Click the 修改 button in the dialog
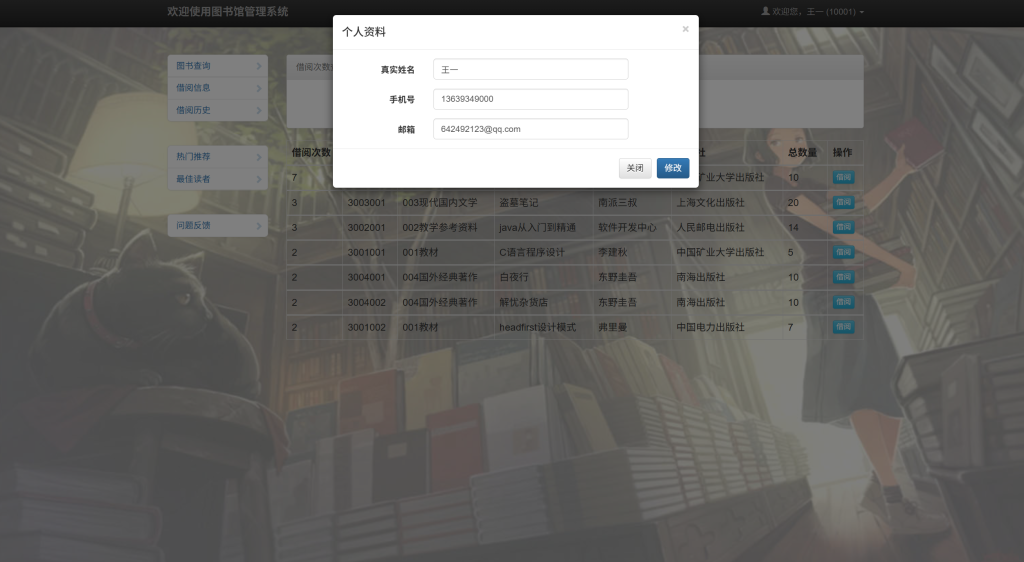This screenshot has height=562, width=1024. point(673,168)
